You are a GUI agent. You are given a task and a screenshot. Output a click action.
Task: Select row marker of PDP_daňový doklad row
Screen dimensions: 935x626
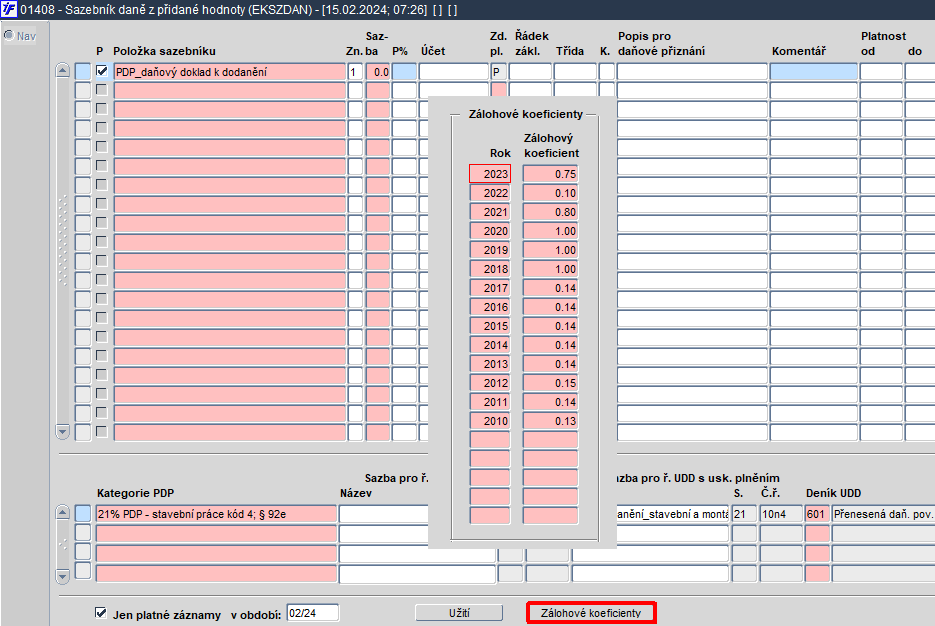tap(83, 72)
